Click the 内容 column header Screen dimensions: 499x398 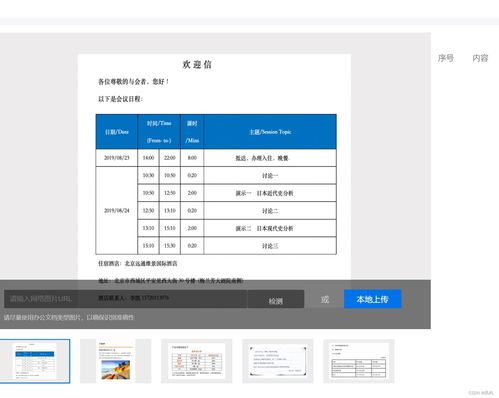click(x=480, y=58)
